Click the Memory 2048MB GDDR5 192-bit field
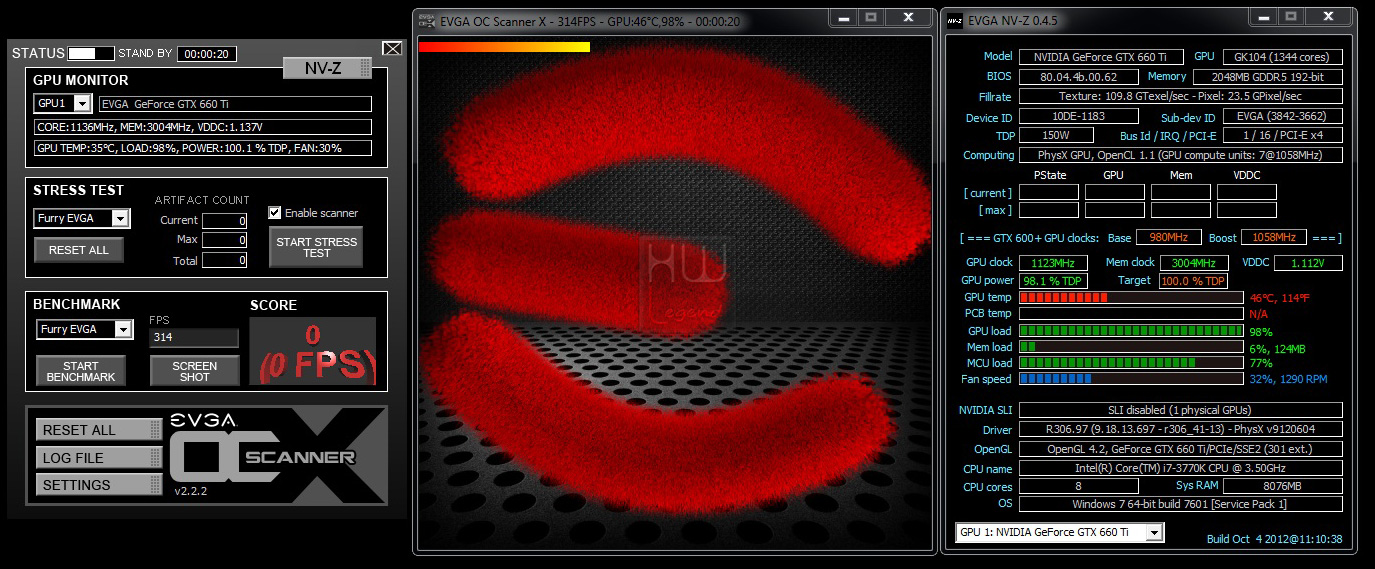The image size is (1375, 569). 1268,76
